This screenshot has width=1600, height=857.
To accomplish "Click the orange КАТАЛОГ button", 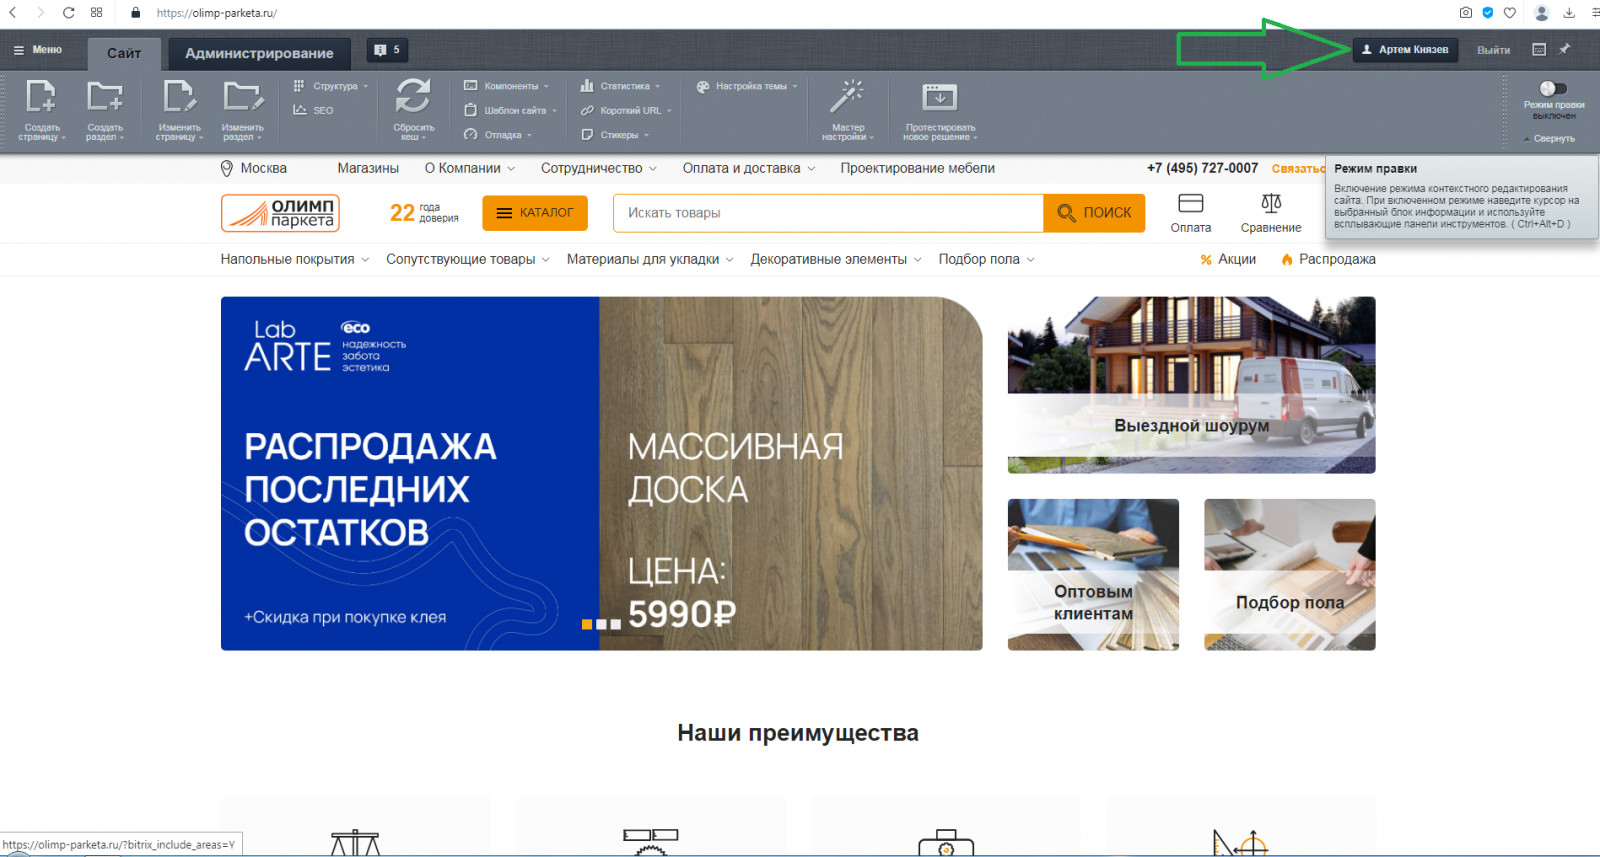I will click(x=535, y=213).
